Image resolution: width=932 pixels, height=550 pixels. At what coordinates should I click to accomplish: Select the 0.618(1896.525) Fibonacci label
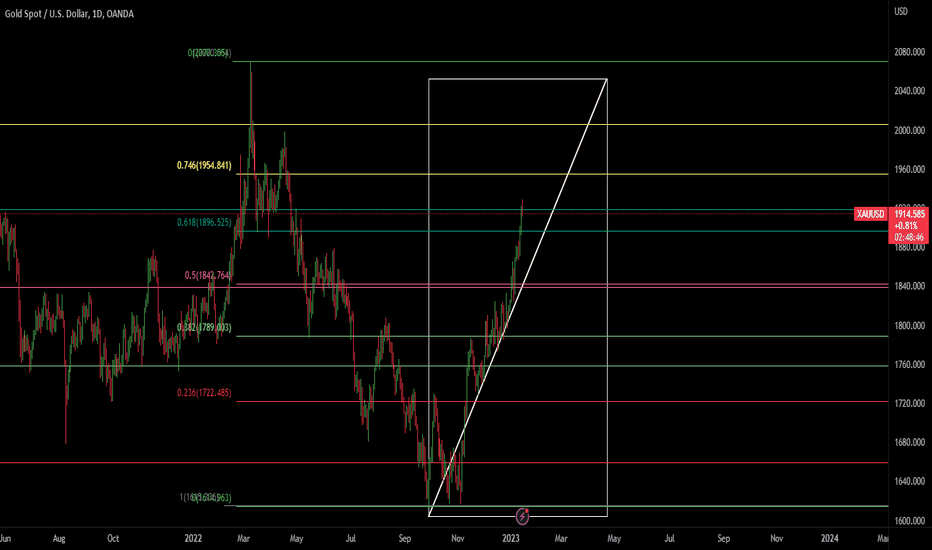click(x=204, y=222)
